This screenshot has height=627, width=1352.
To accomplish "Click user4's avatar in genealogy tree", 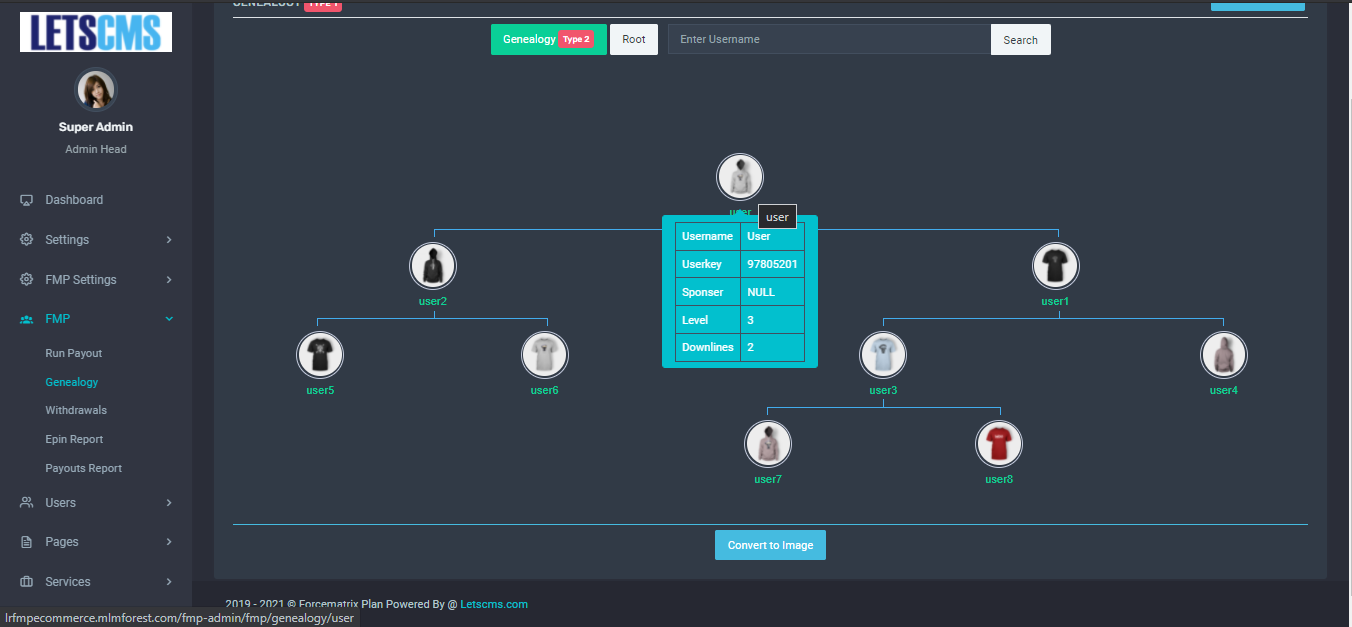I will click(1224, 355).
